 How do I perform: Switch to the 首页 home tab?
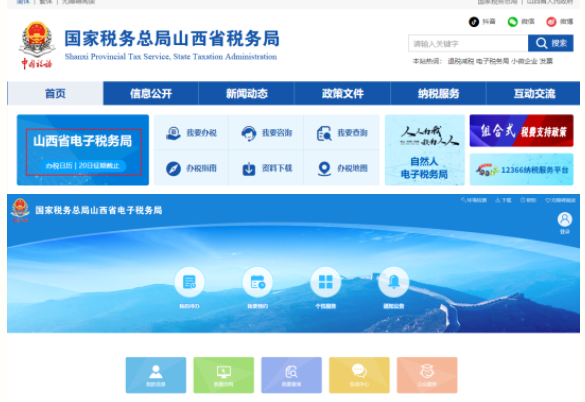(x=55, y=93)
